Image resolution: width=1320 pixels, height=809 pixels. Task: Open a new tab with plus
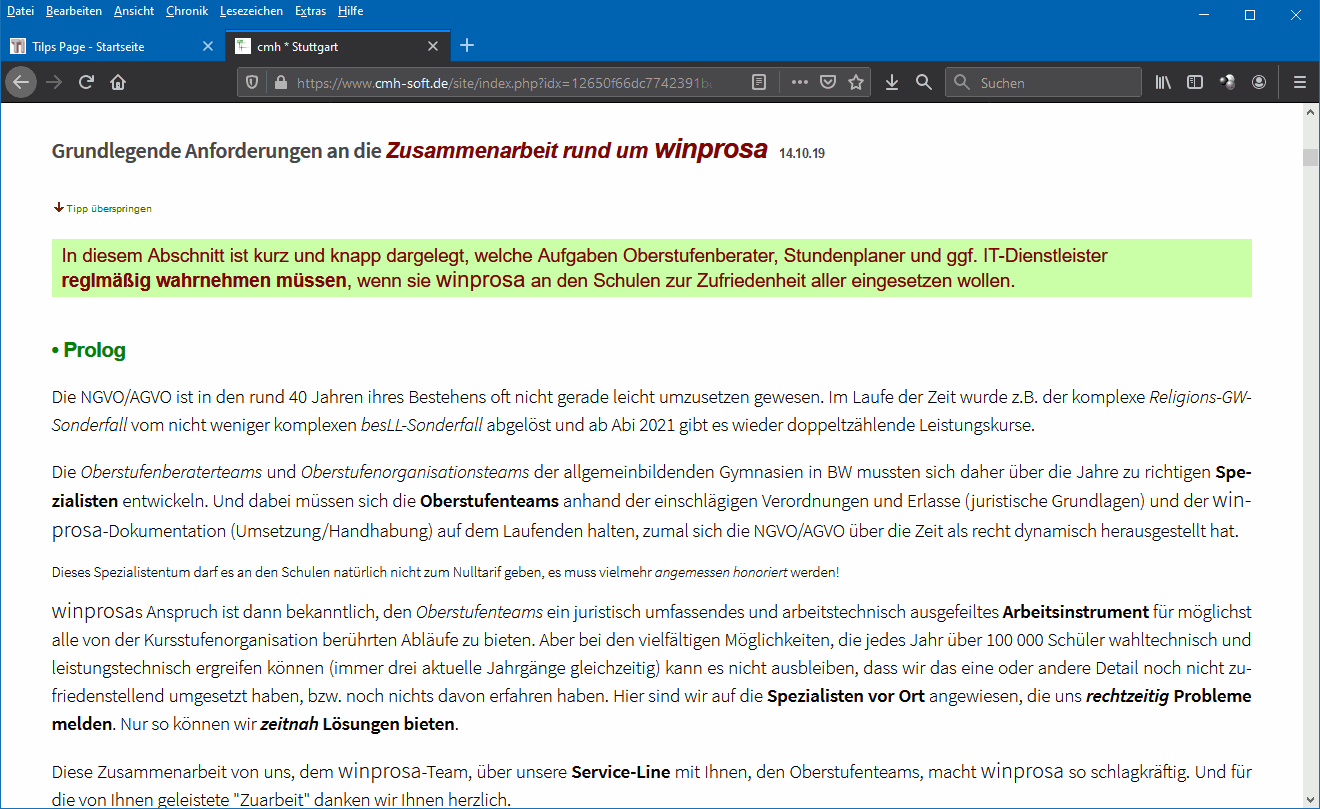pos(467,46)
